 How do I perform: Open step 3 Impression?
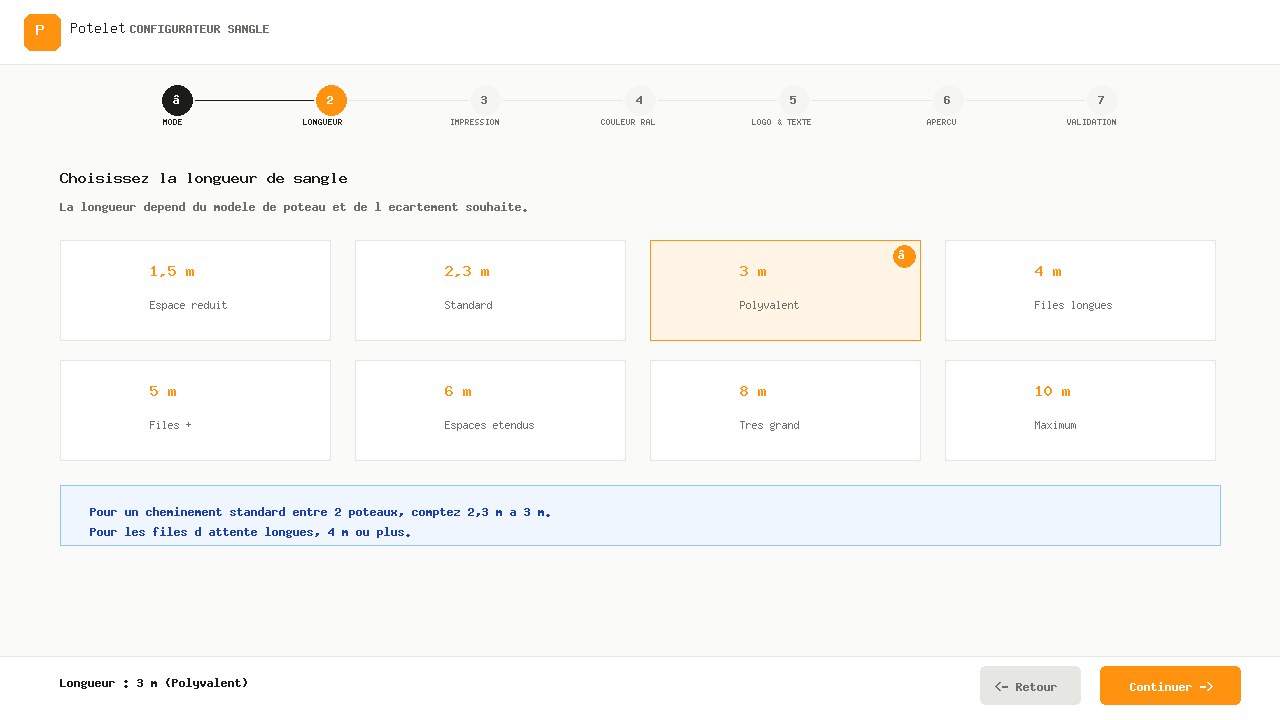[x=484, y=100]
